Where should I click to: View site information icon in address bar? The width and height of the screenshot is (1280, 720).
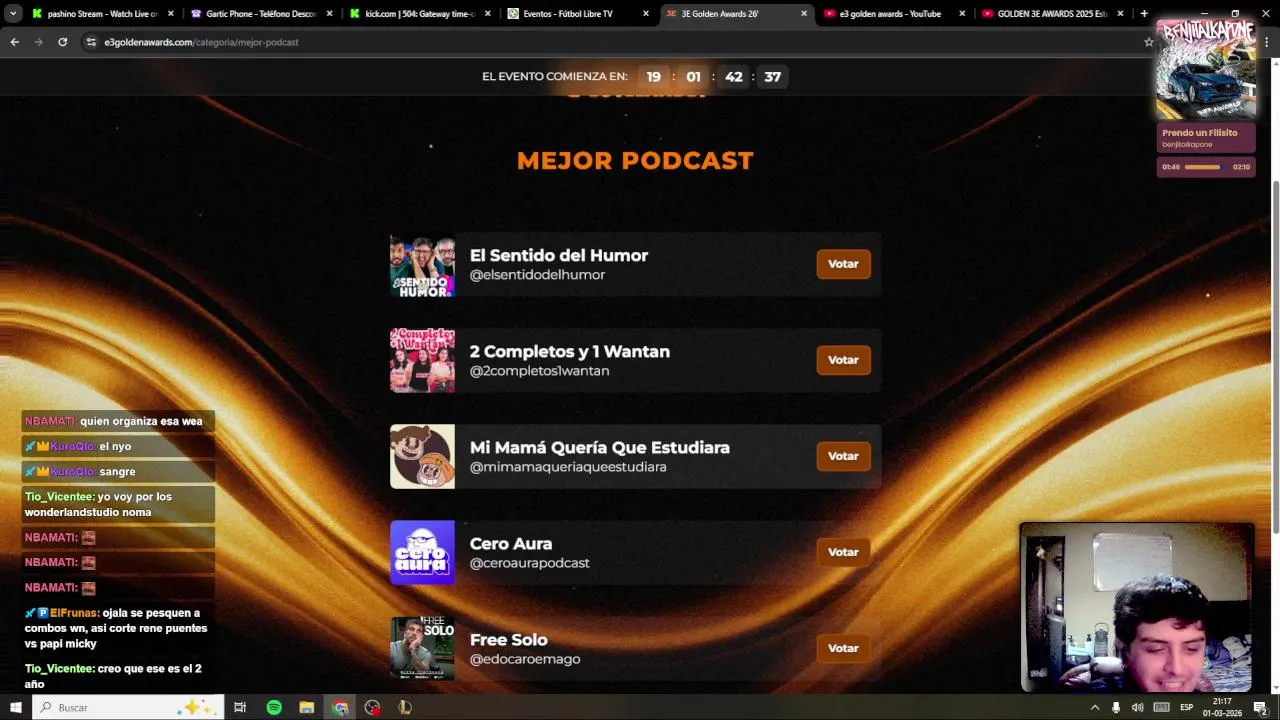point(91,42)
